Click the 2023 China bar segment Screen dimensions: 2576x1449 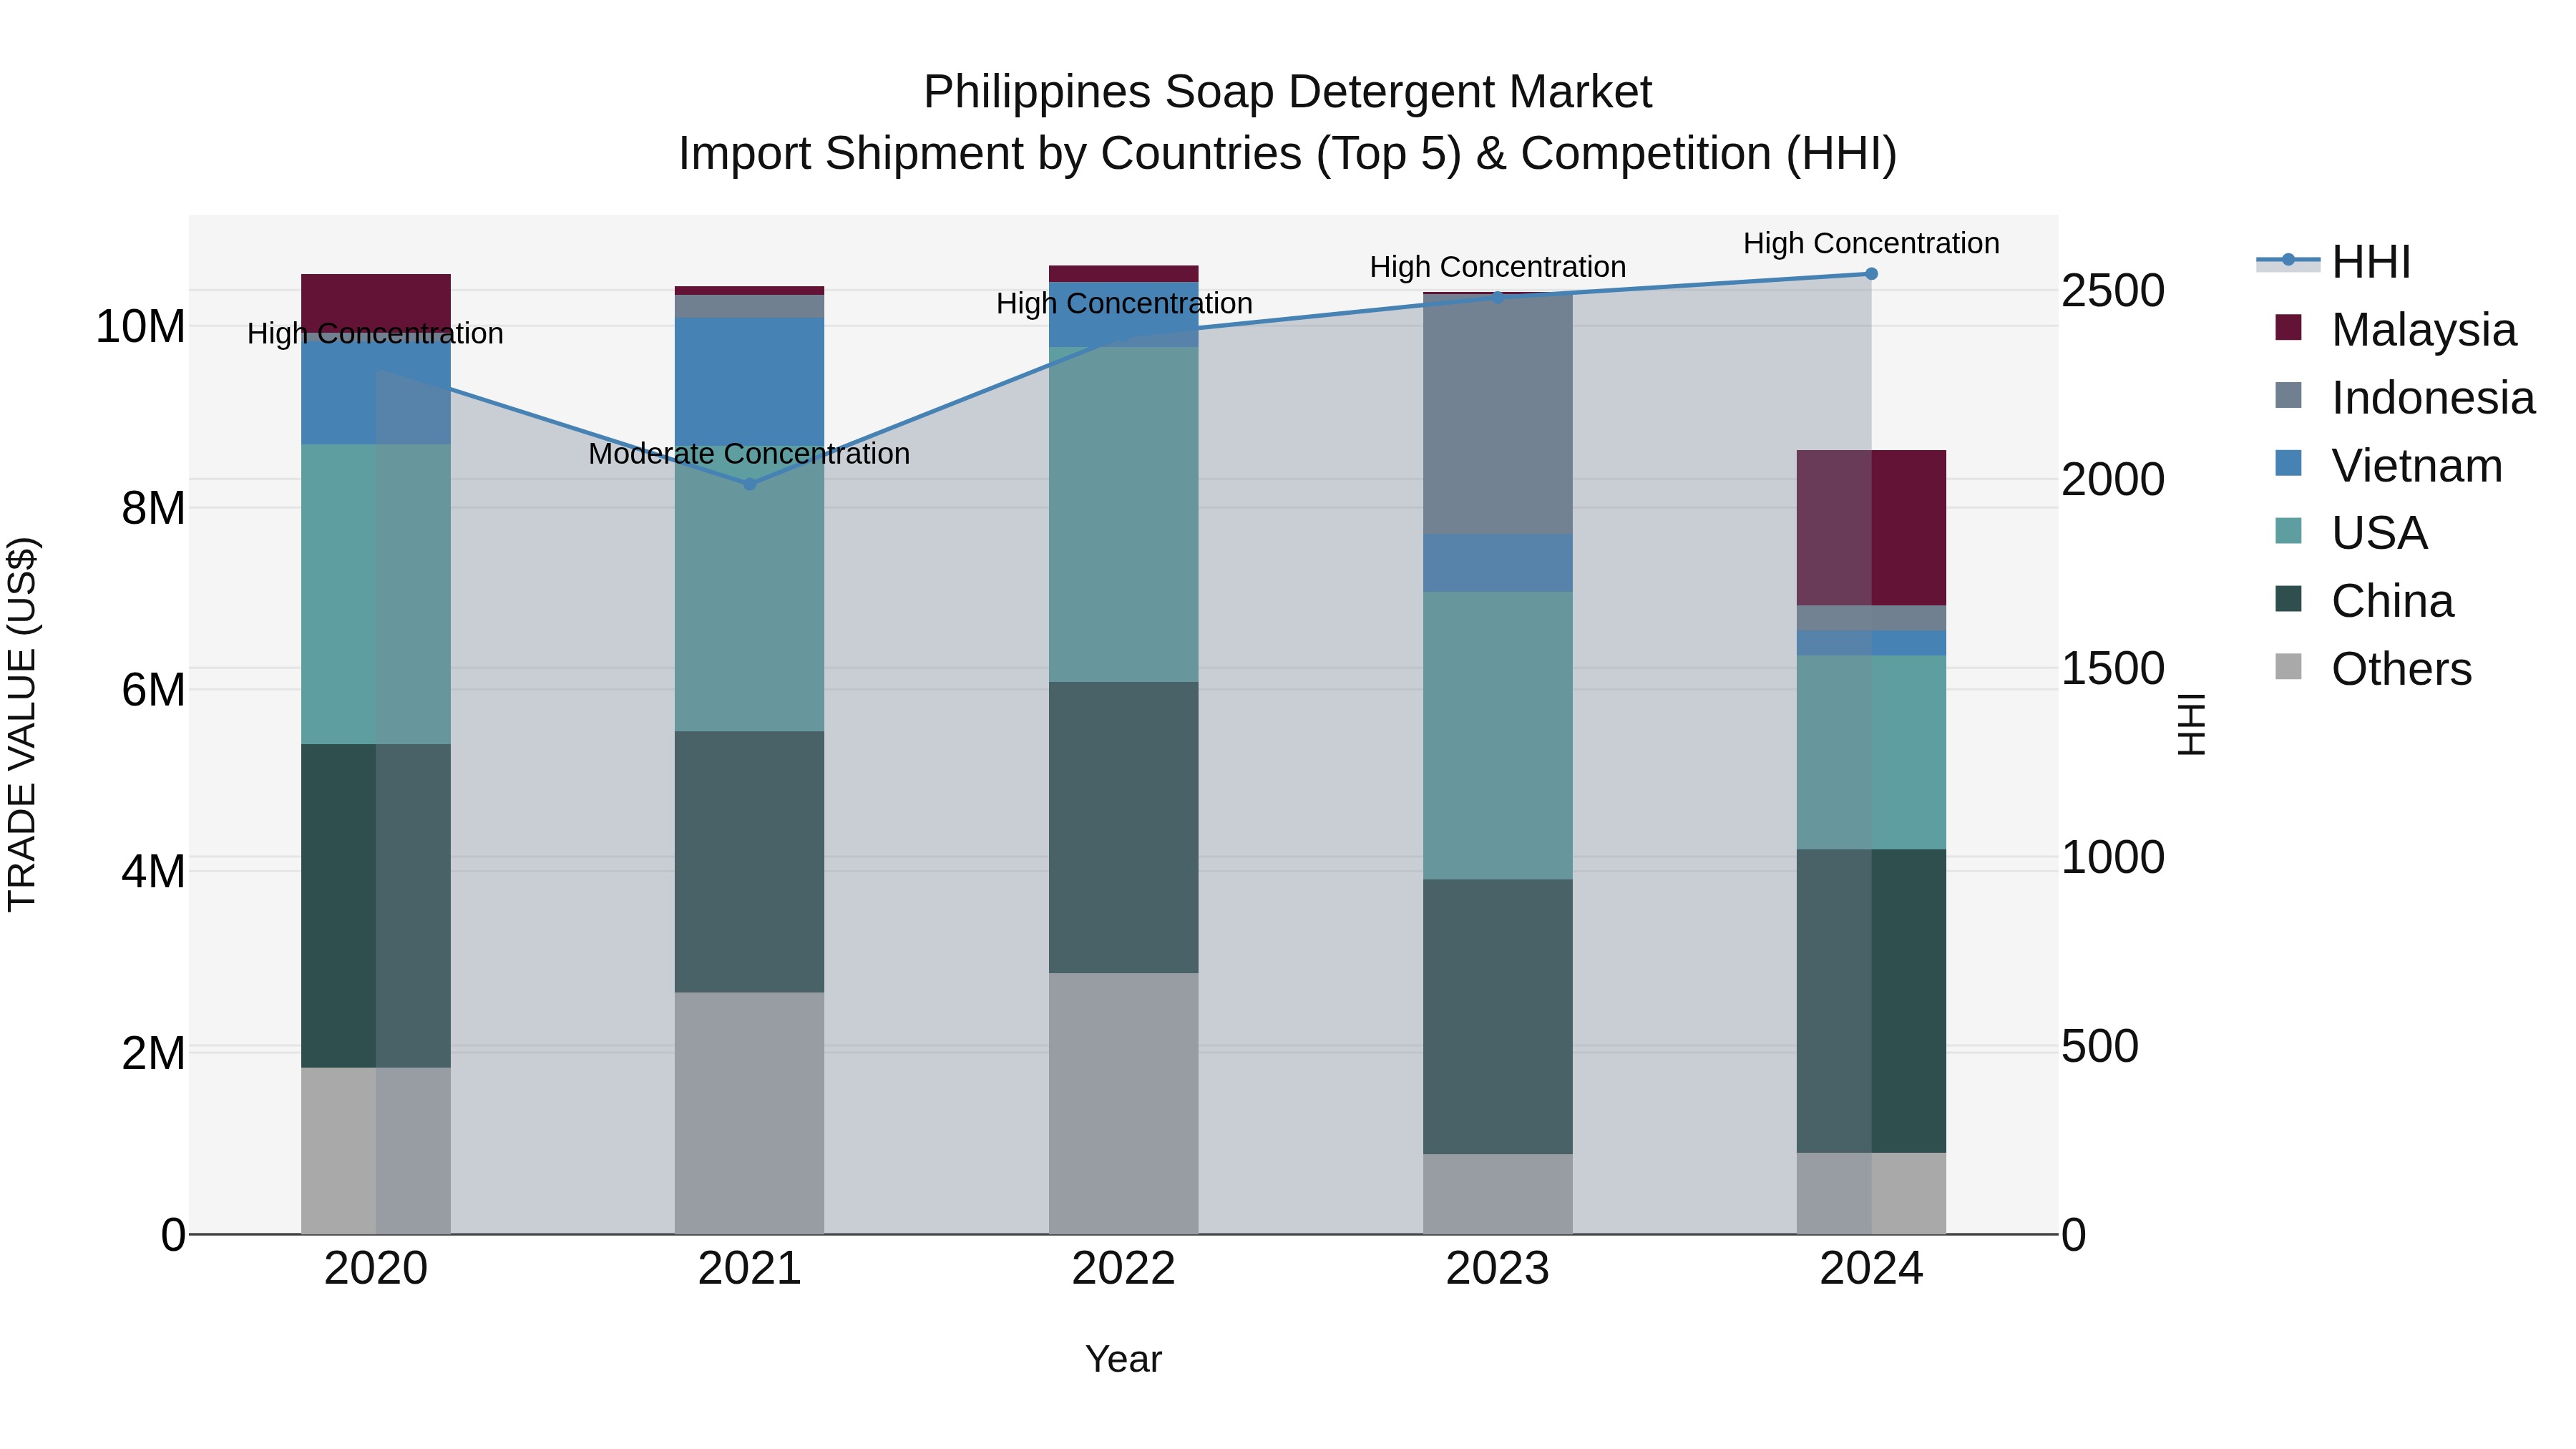pyautogui.click(x=1498, y=1017)
